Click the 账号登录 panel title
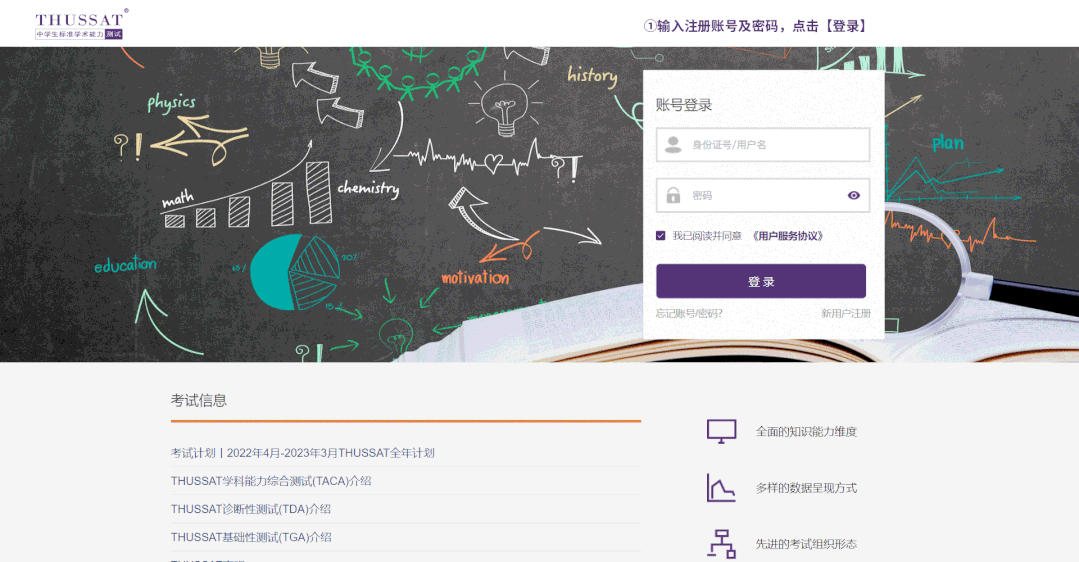 [684, 105]
